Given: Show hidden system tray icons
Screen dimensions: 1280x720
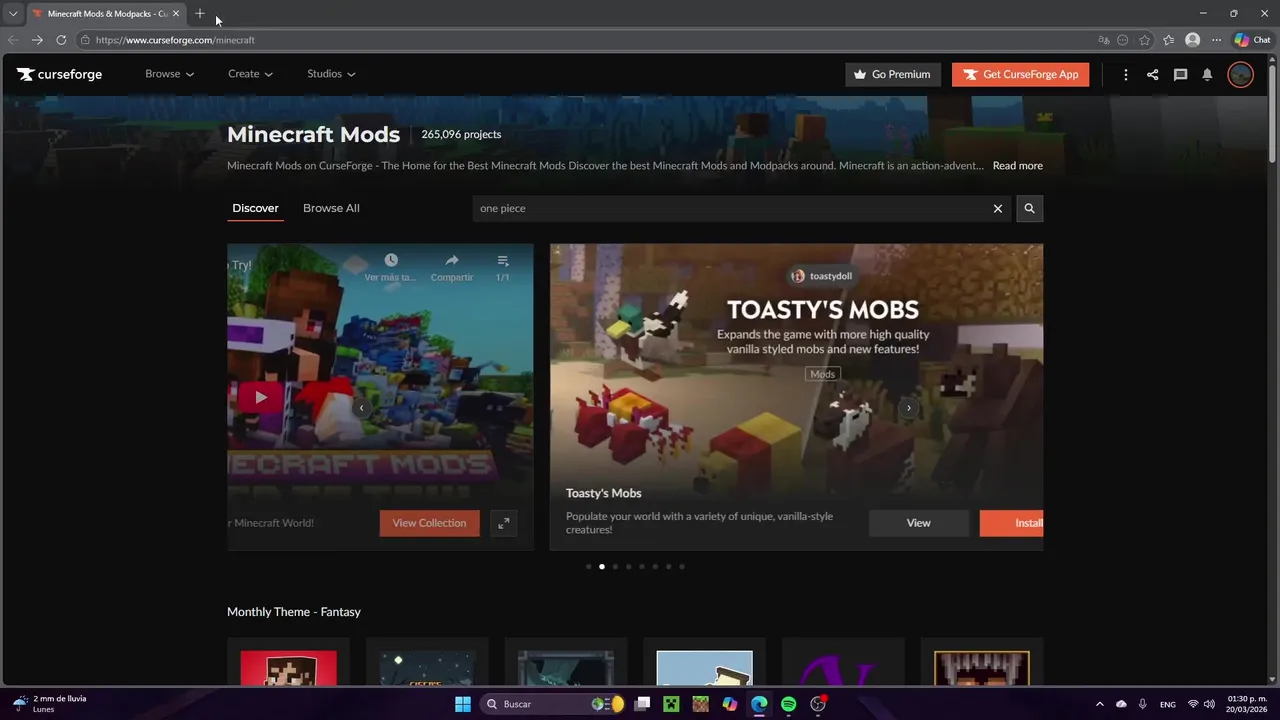Looking at the screenshot, I should (x=1100, y=704).
